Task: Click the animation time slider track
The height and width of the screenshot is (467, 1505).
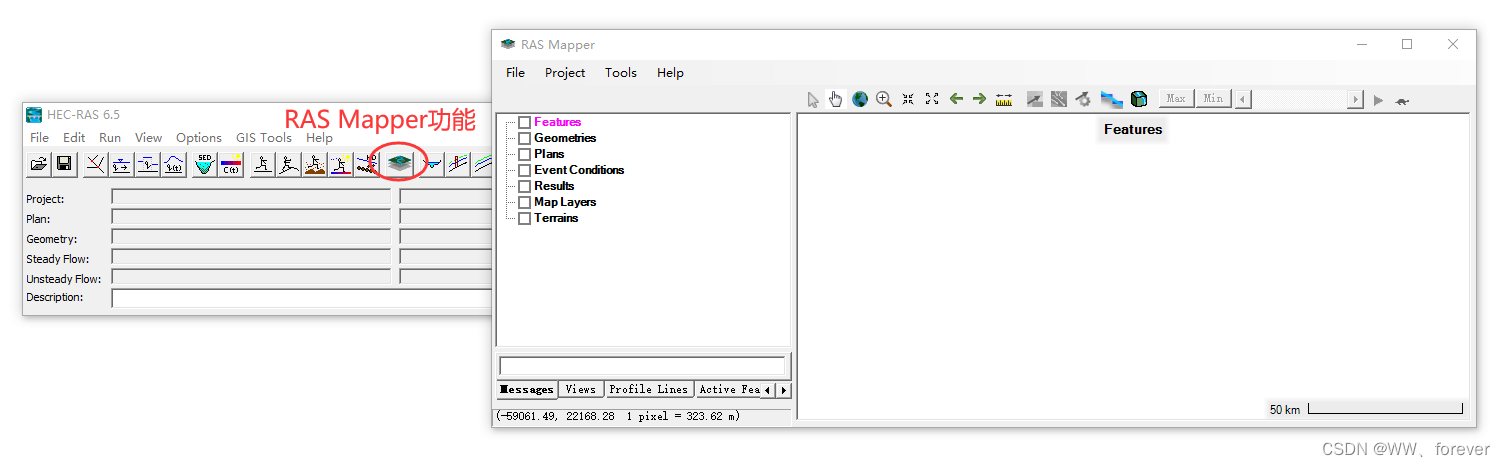Action: (x=1299, y=99)
